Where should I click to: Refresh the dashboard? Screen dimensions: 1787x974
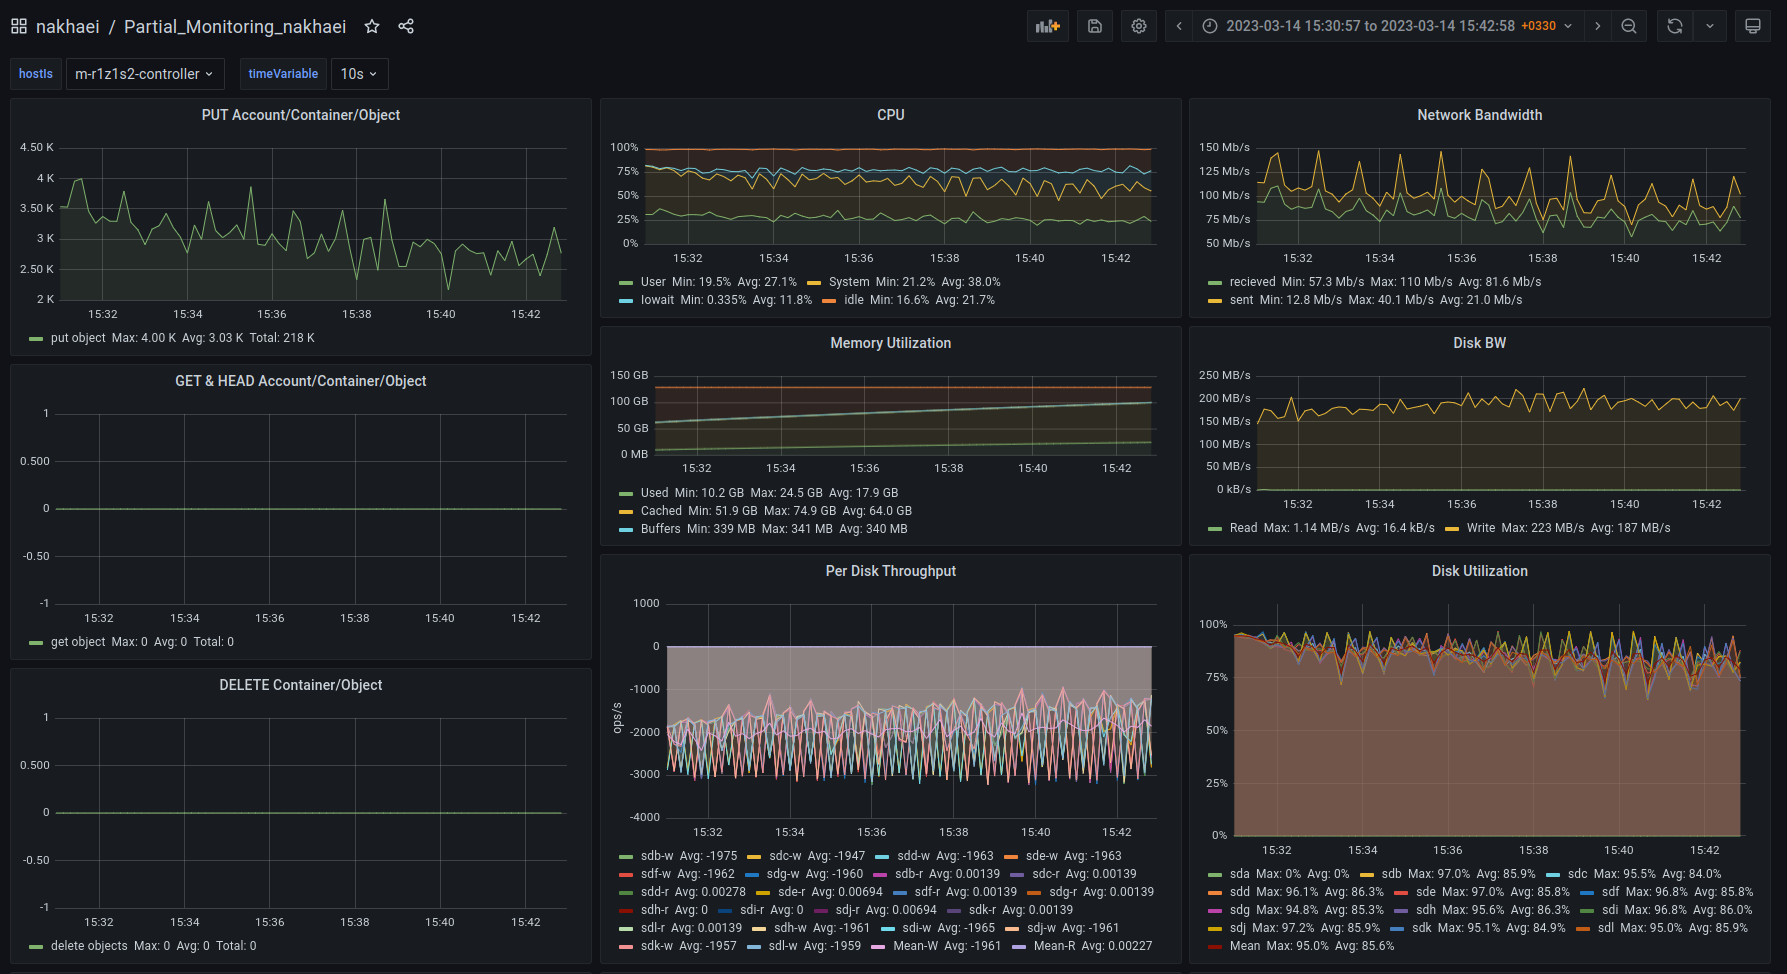[x=1675, y=26]
